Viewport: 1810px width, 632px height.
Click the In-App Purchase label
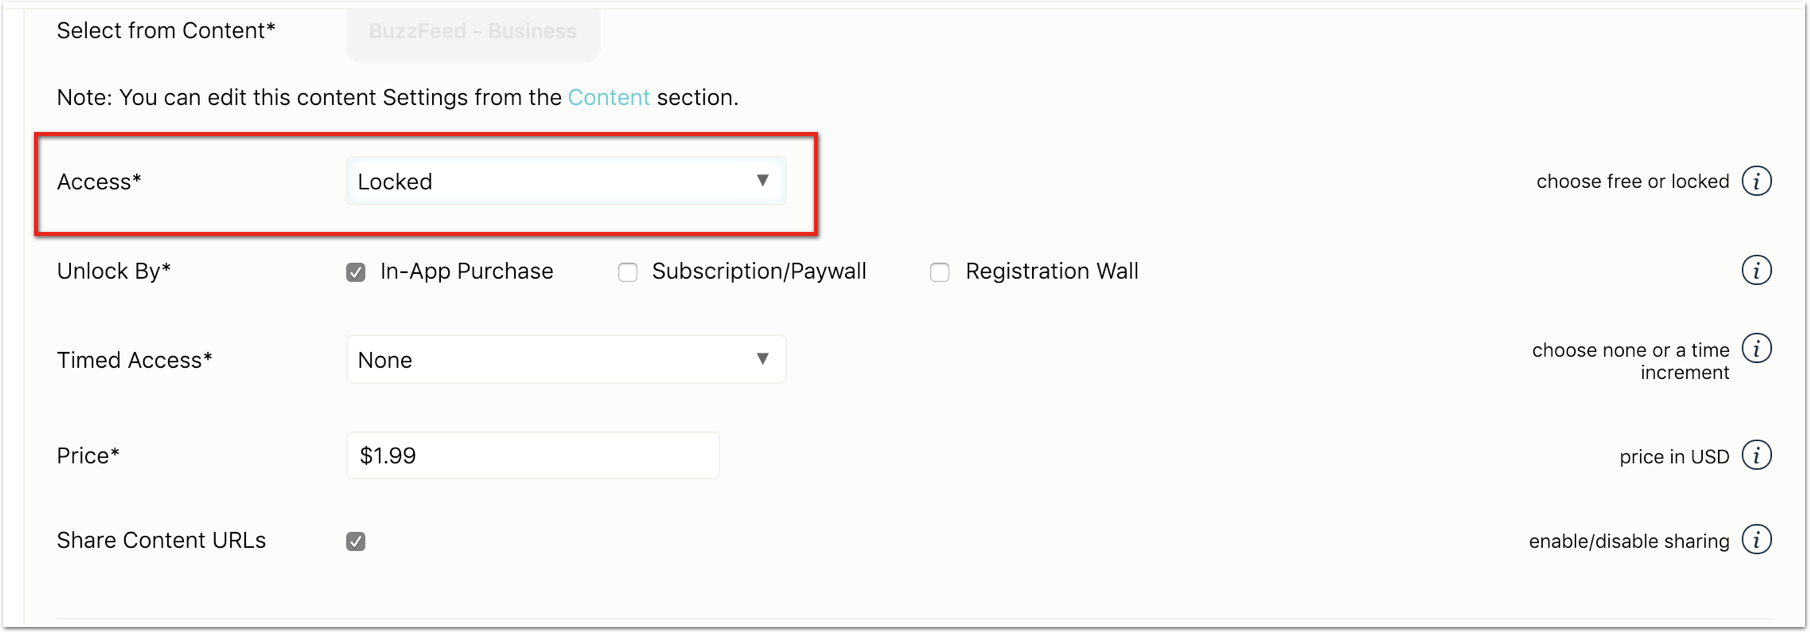pos(467,271)
